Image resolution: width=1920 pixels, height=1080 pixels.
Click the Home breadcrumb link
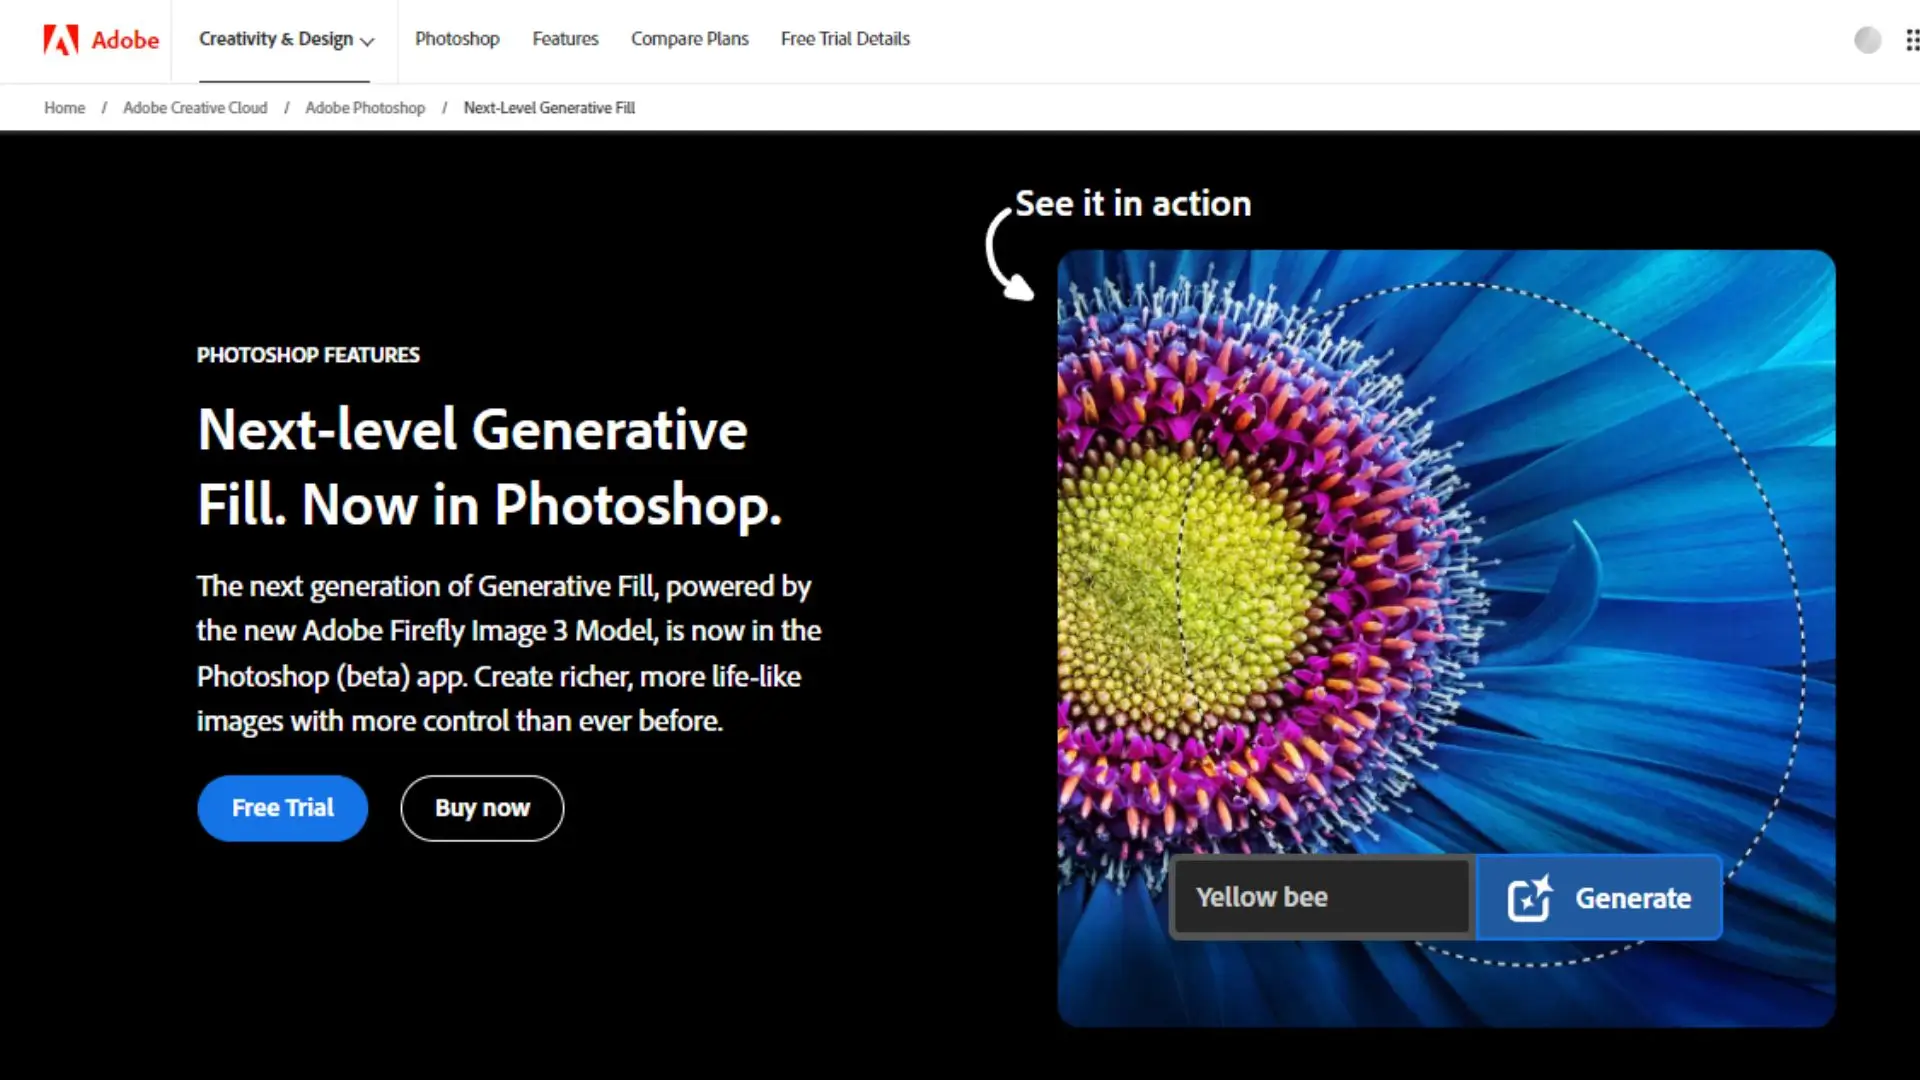(x=64, y=108)
